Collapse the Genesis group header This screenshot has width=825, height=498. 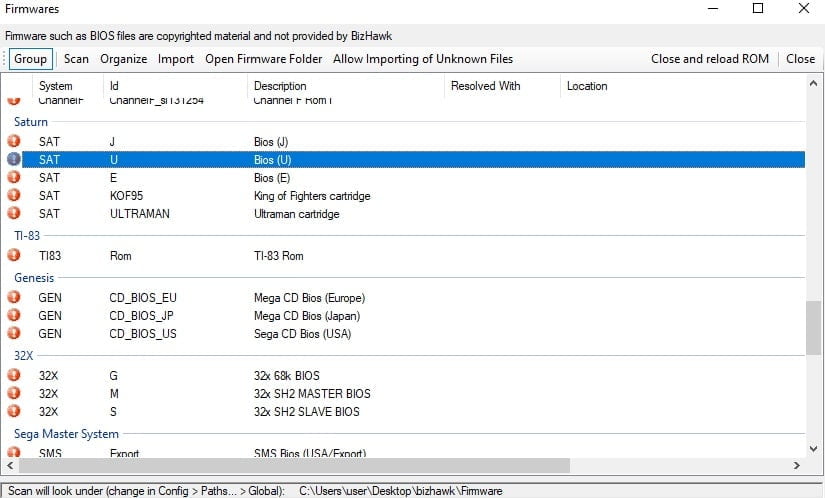point(34,278)
